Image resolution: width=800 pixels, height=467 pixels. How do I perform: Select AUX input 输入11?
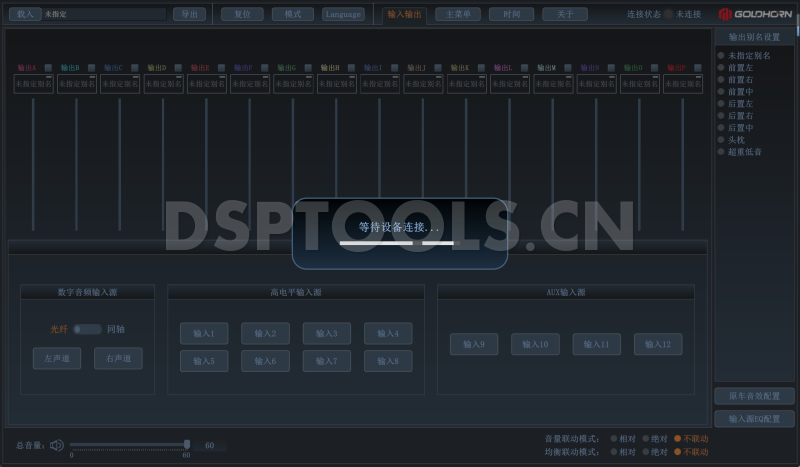(x=597, y=345)
